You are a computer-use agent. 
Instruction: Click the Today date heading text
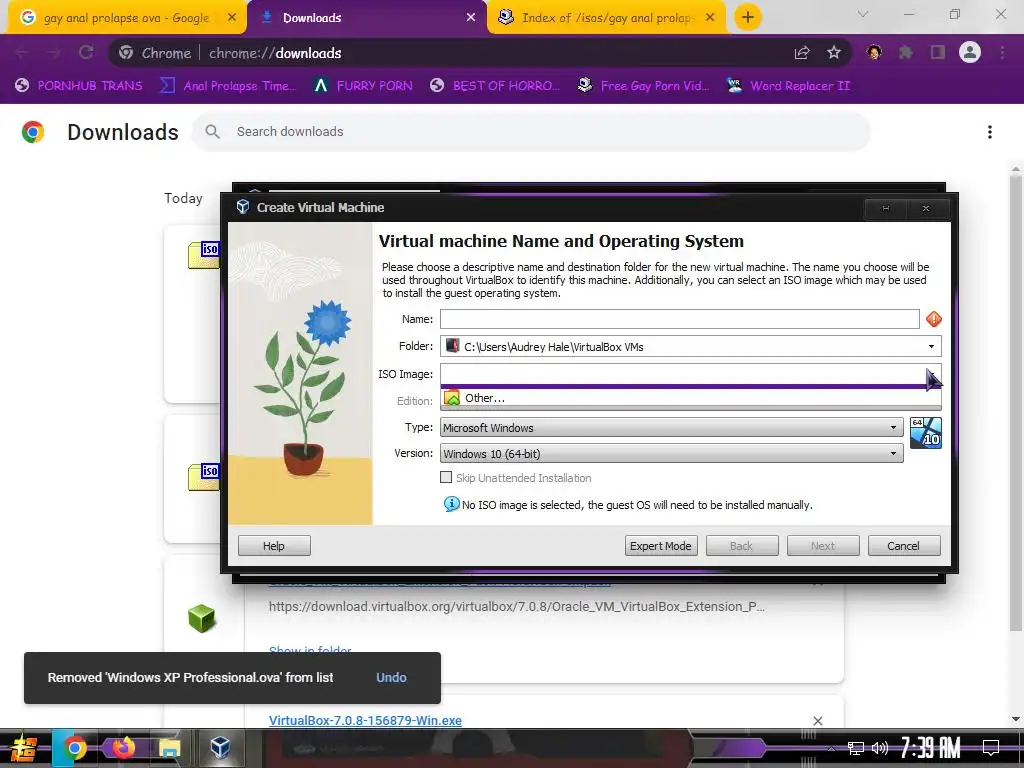point(183,198)
